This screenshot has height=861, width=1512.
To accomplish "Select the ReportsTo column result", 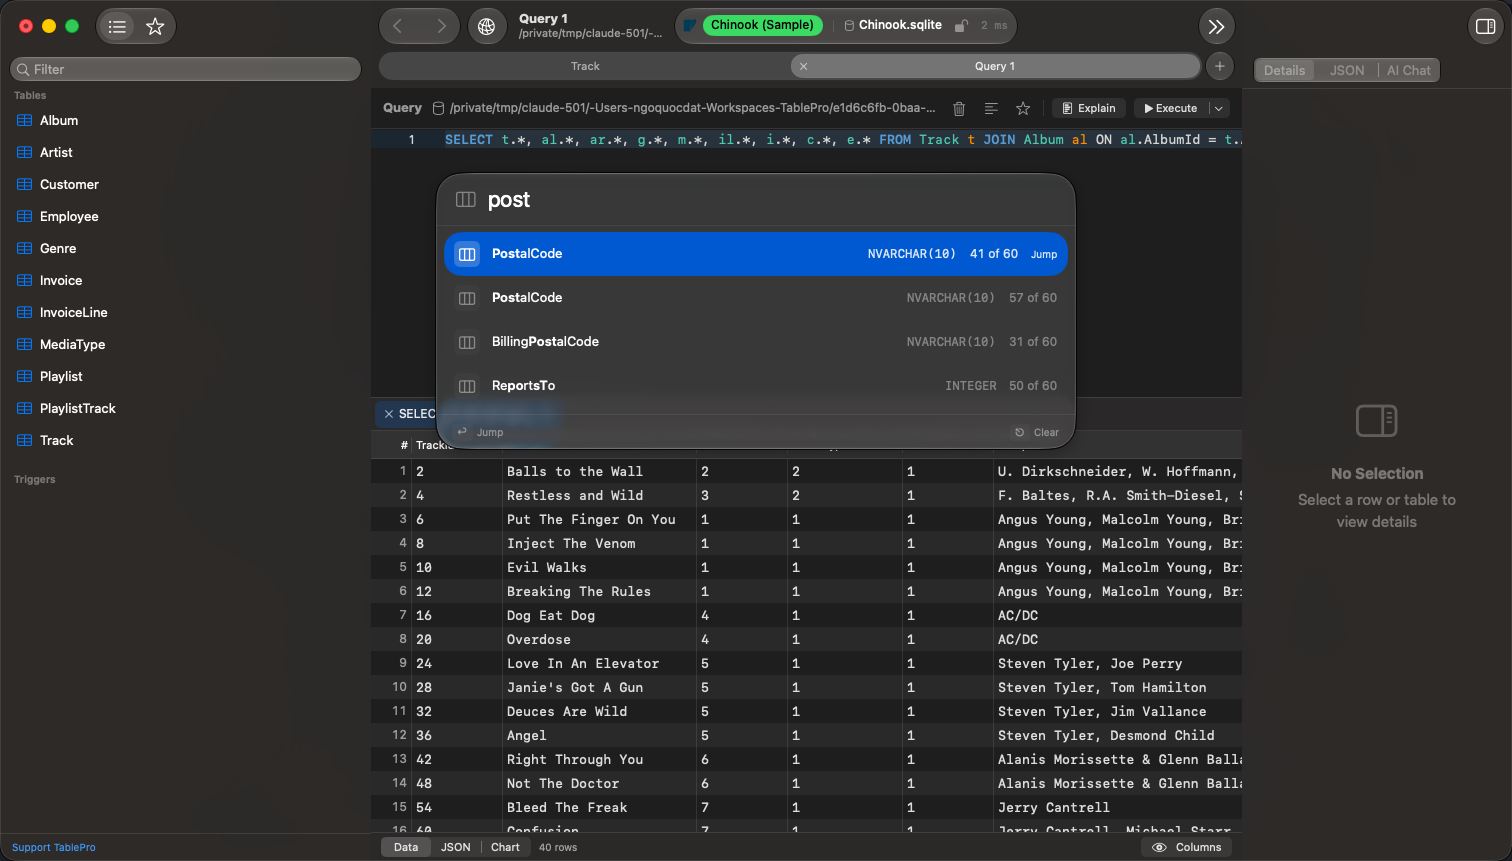I will coord(756,386).
